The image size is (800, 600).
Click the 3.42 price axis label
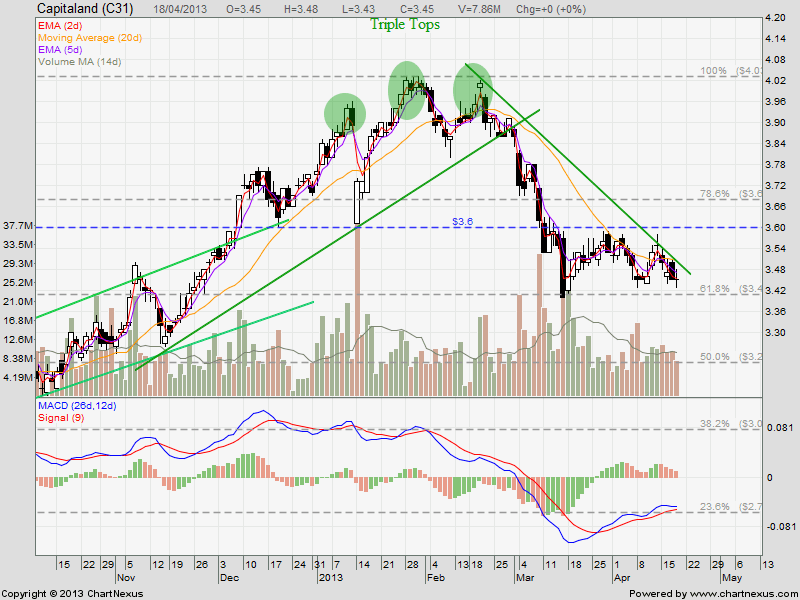(776, 290)
